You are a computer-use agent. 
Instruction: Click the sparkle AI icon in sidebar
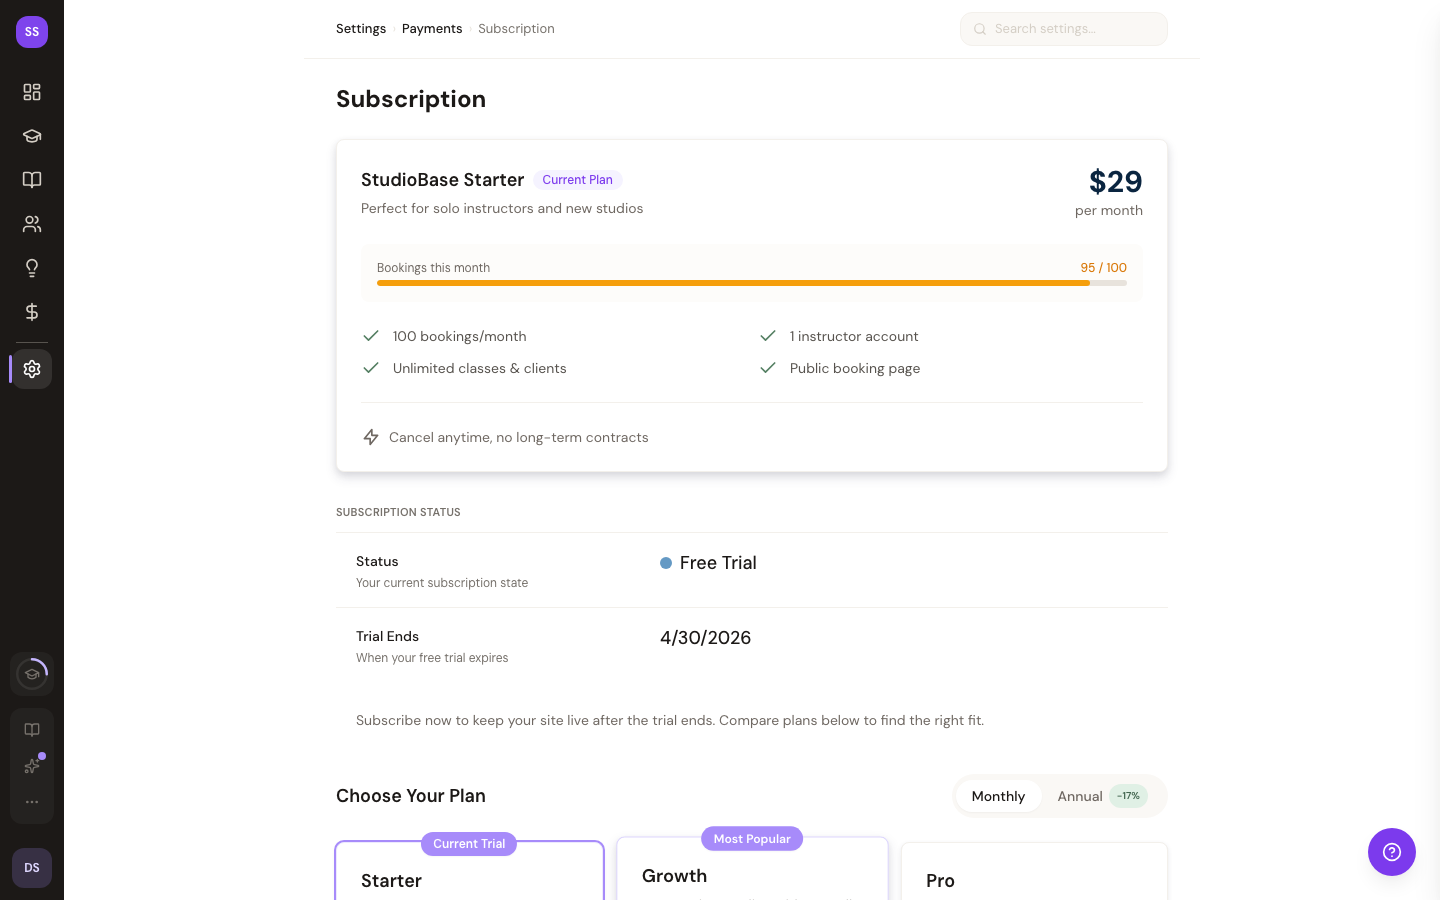click(x=32, y=766)
